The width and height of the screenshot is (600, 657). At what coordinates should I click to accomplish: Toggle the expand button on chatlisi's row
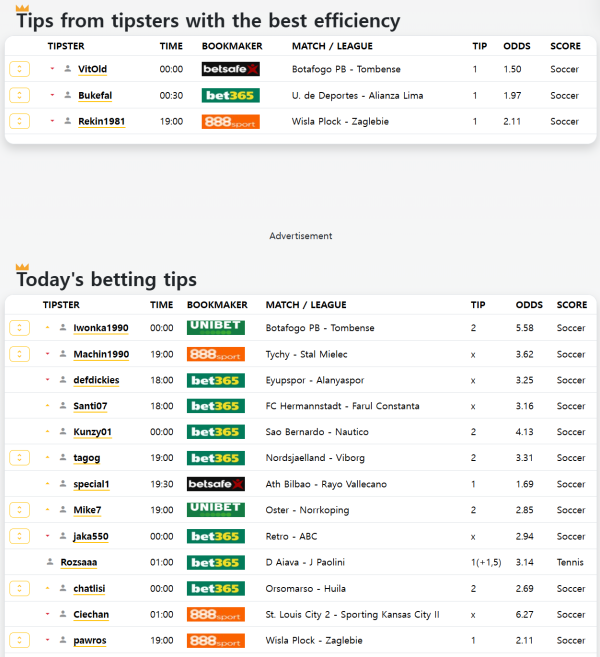point(19,588)
